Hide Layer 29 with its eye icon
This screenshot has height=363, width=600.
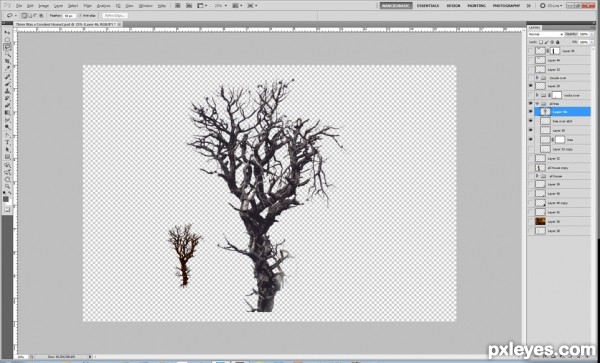click(530, 86)
